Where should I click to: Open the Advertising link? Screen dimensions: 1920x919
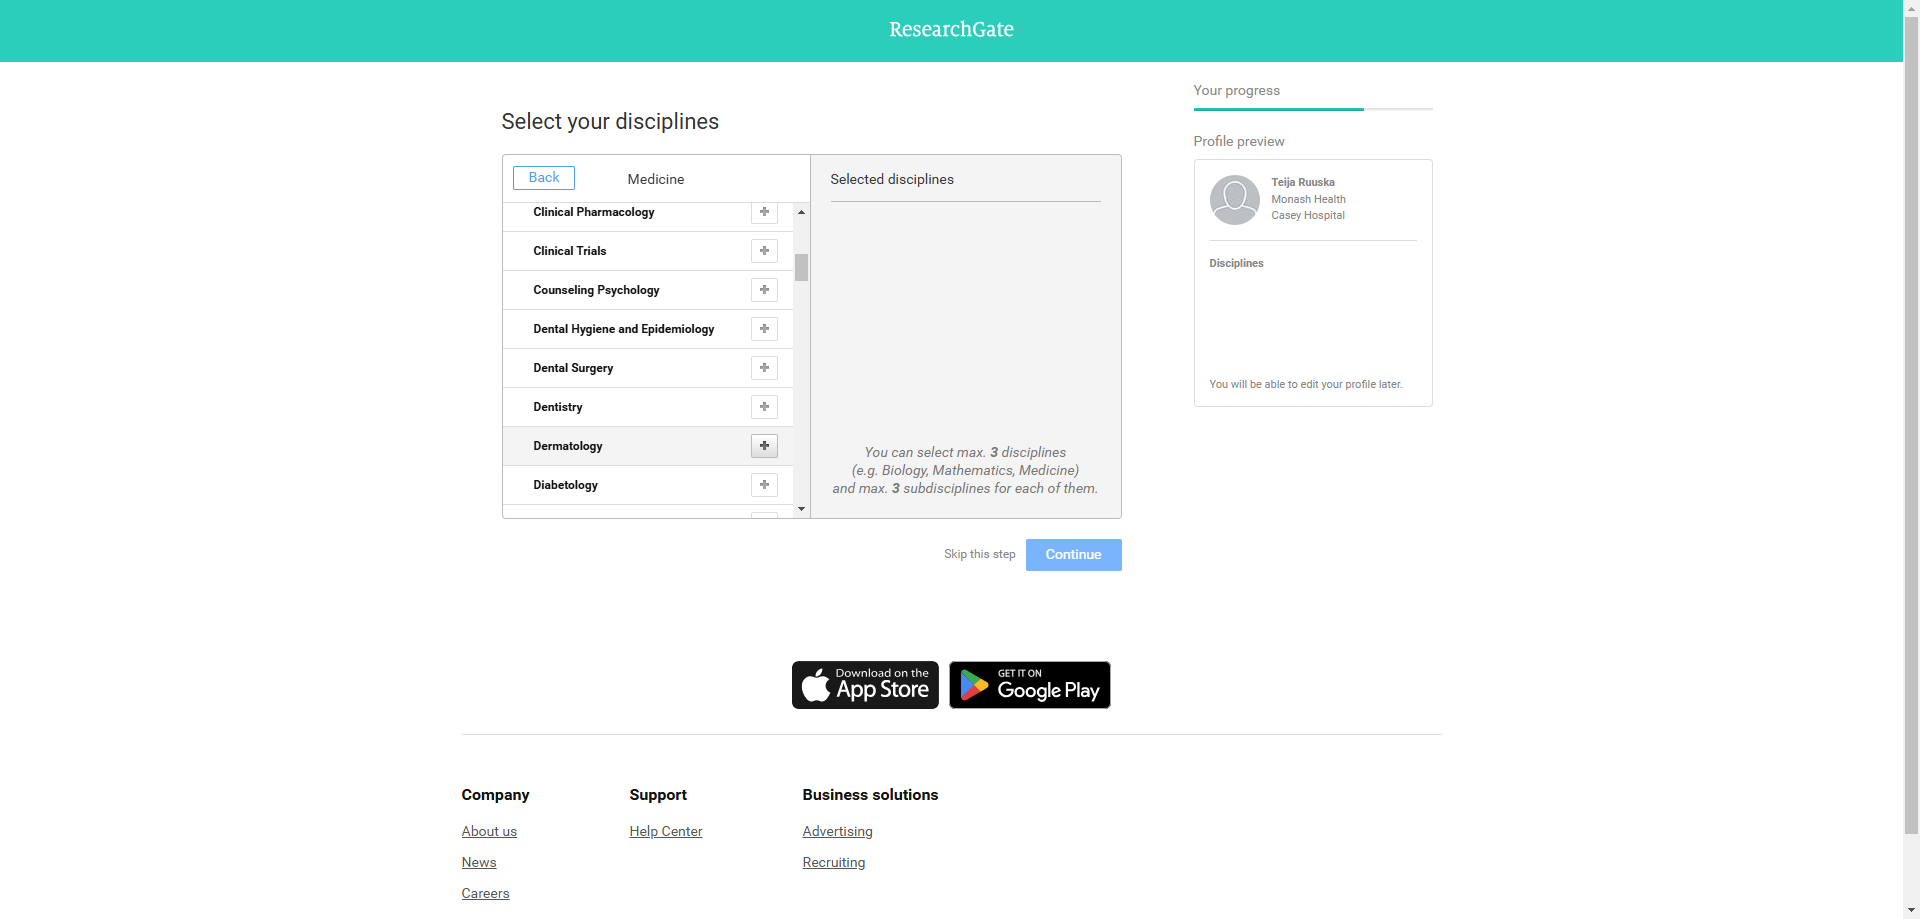[x=837, y=831]
